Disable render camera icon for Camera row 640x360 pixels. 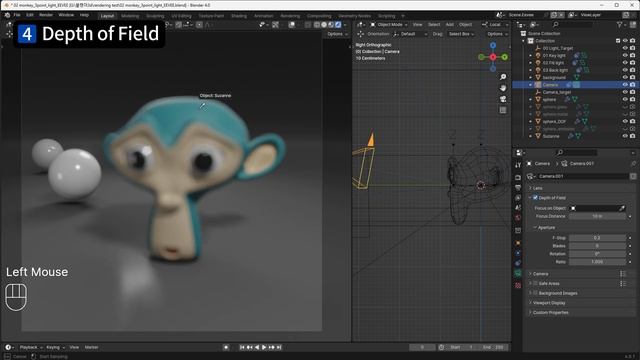[632, 84]
